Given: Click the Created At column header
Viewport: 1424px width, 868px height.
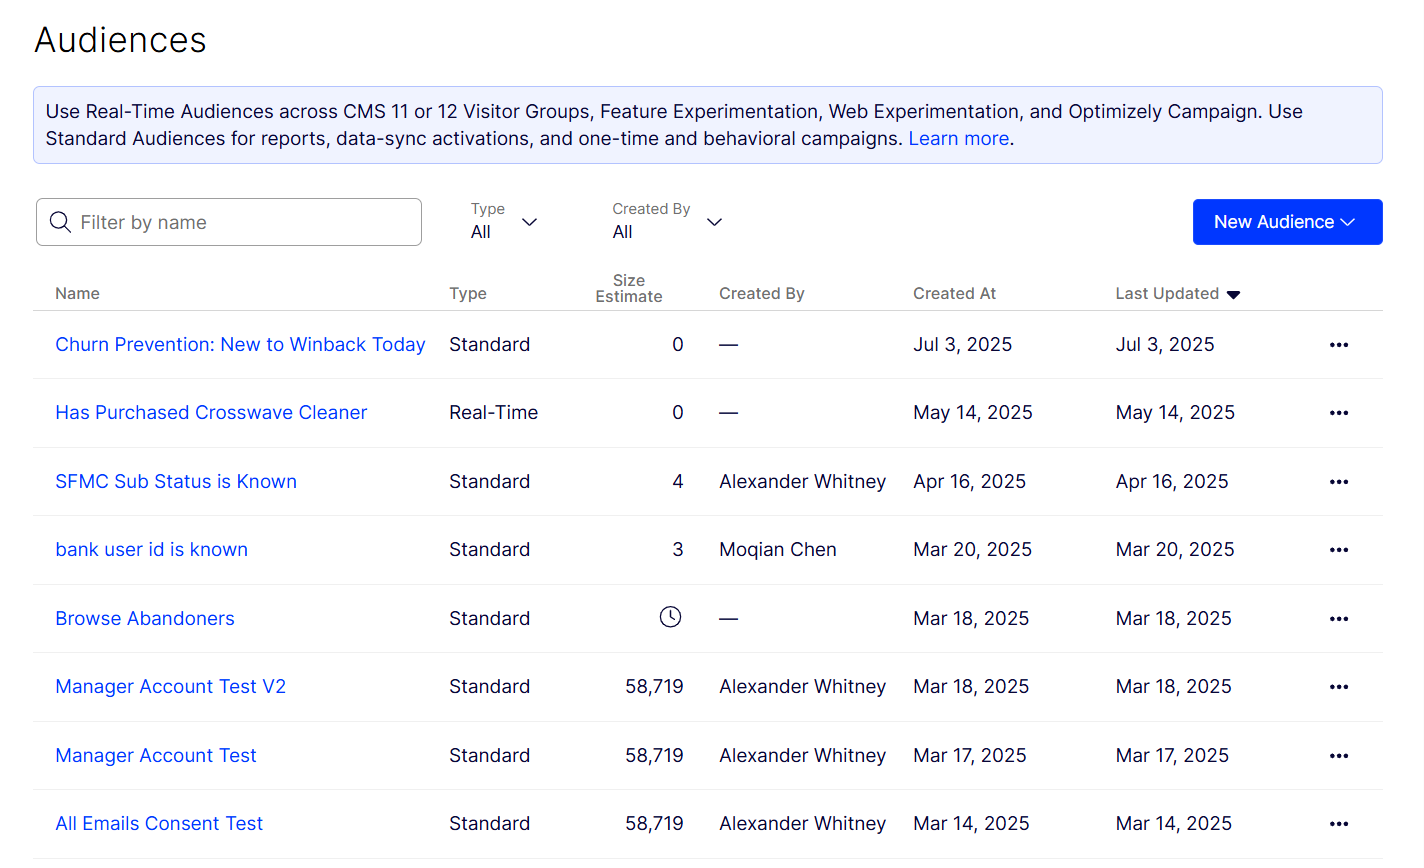Looking at the screenshot, I should (x=954, y=294).
